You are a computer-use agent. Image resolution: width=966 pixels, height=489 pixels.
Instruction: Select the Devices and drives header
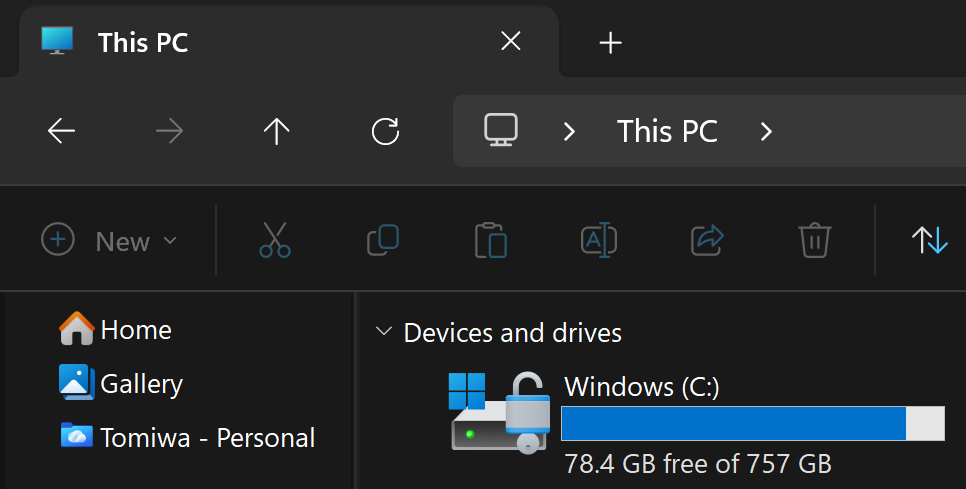pos(513,333)
